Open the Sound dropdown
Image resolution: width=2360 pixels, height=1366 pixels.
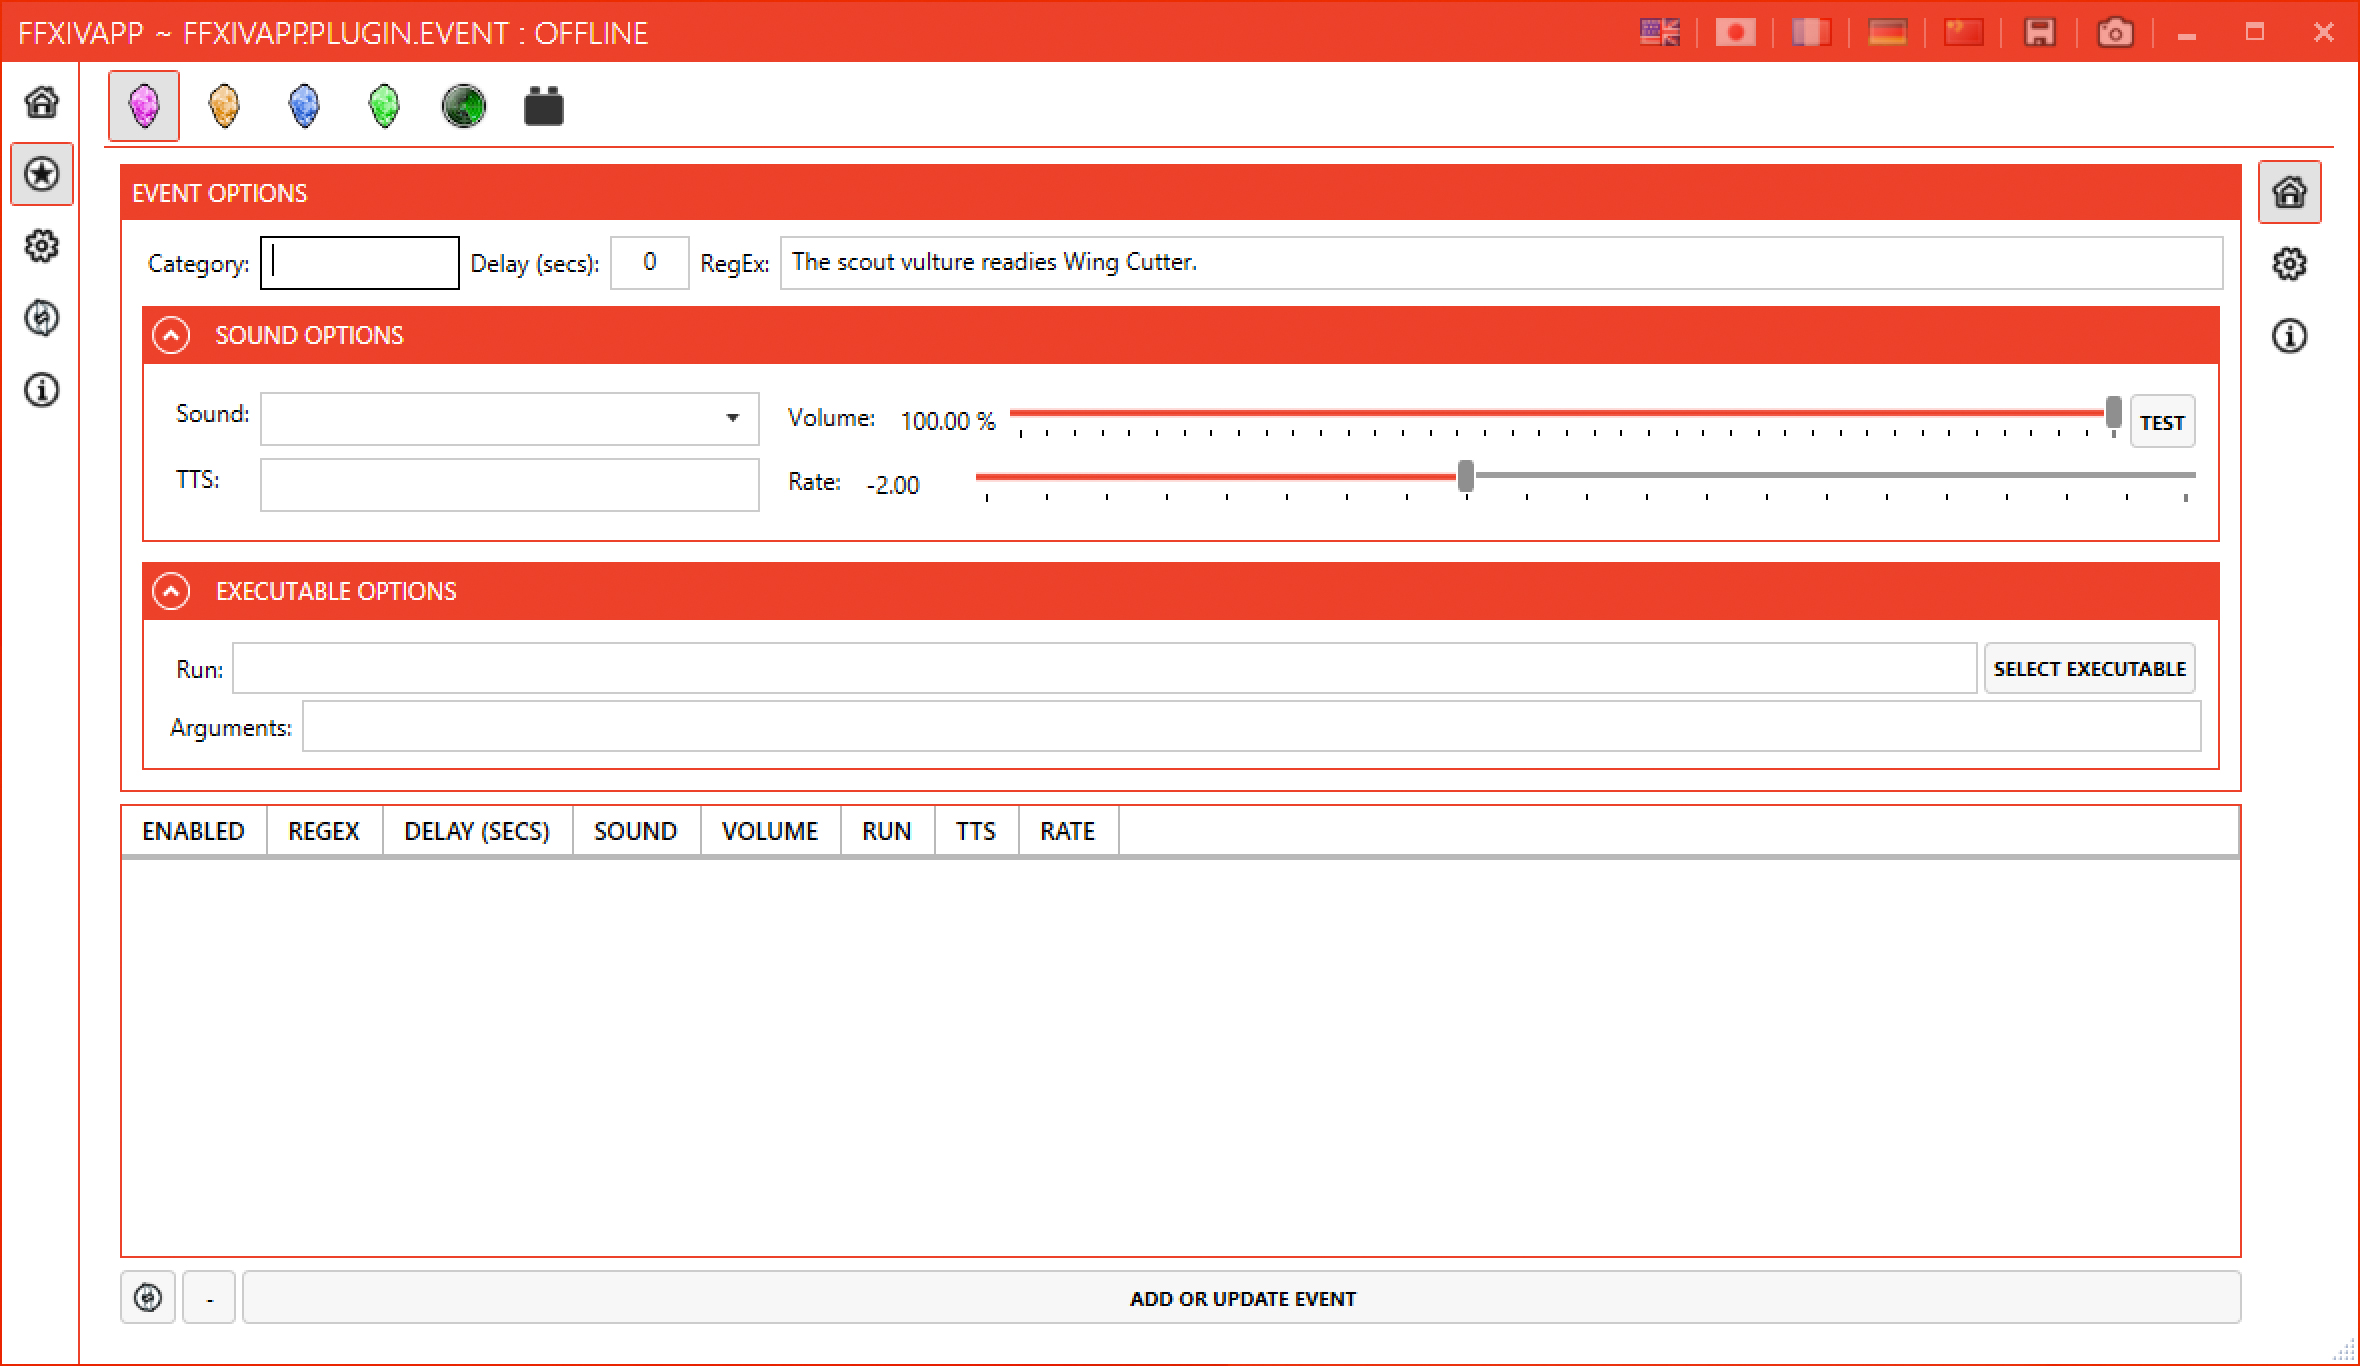[510, 418]
